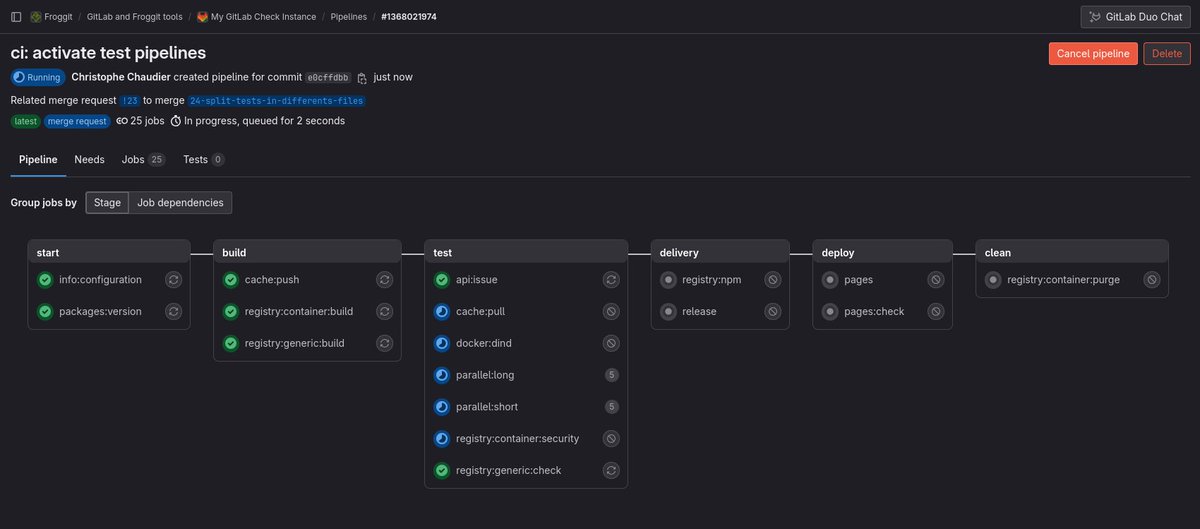This screenshot has width=1200, height=529.
Task: Open the Jobs tab
Action: coord(143,160)
